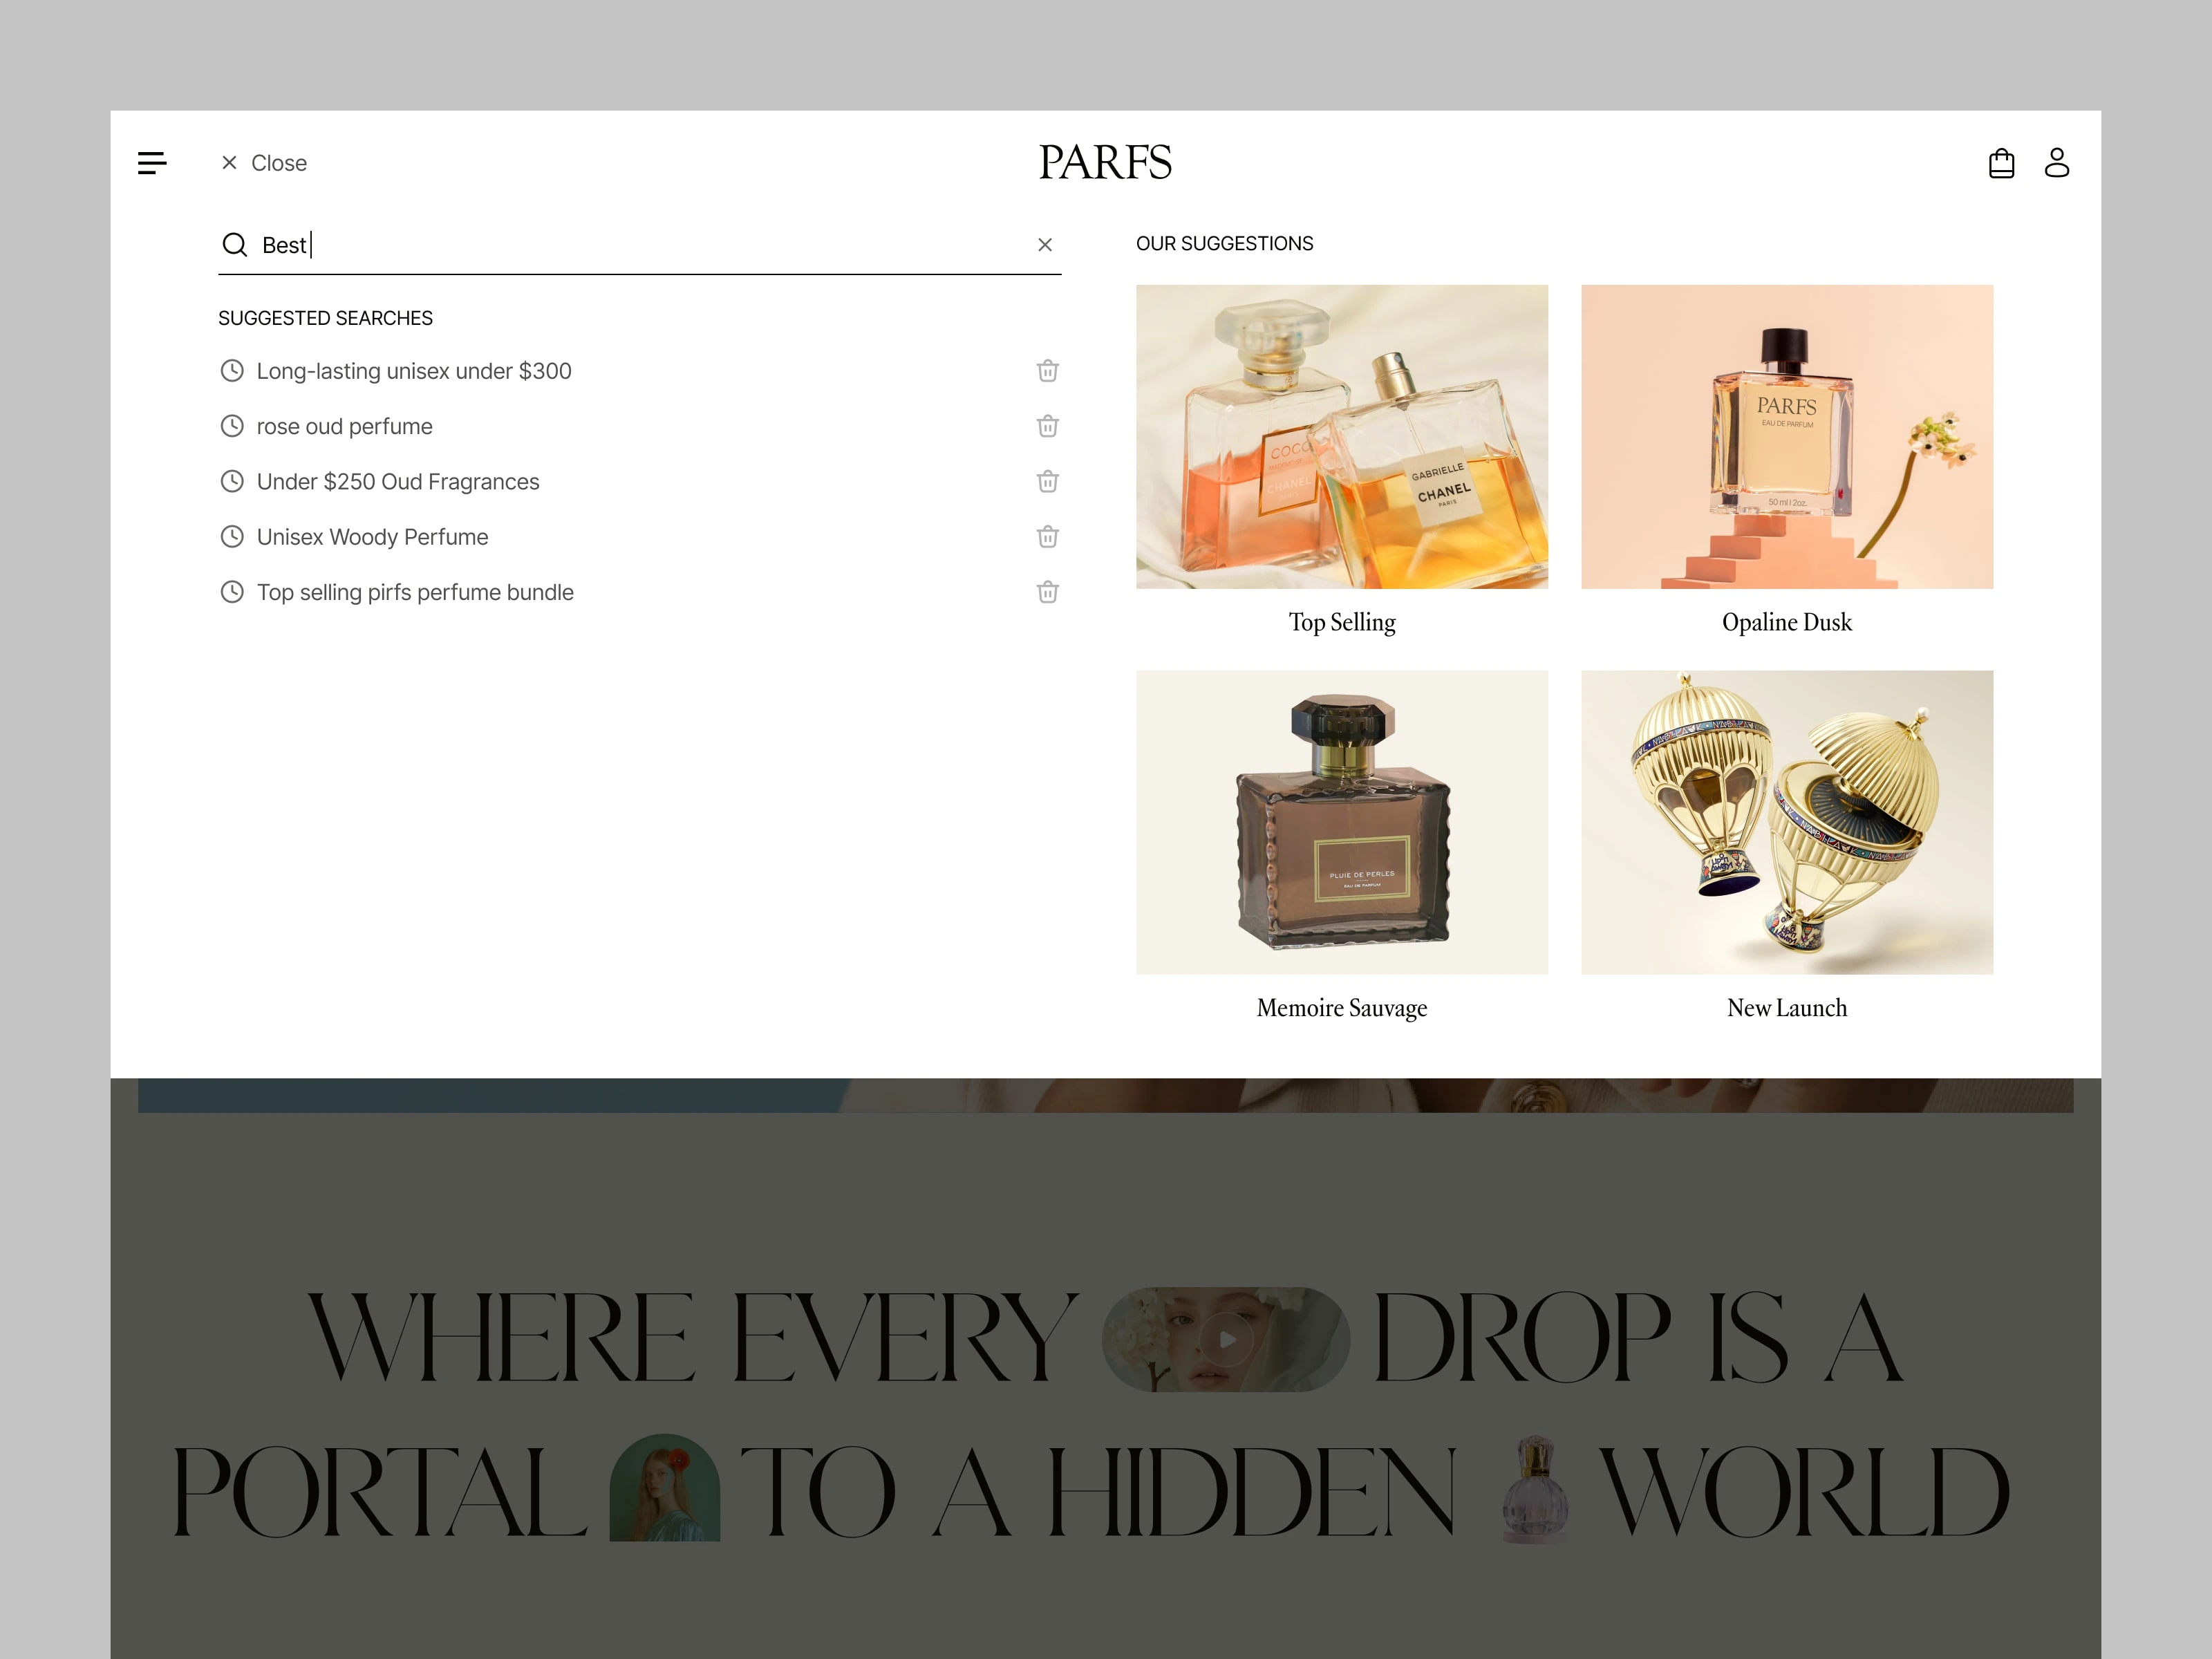Delete 'rose oud perfume' search entry
The height and width of the screenshot is (1659, 2212).
(x=1047, y=427)
